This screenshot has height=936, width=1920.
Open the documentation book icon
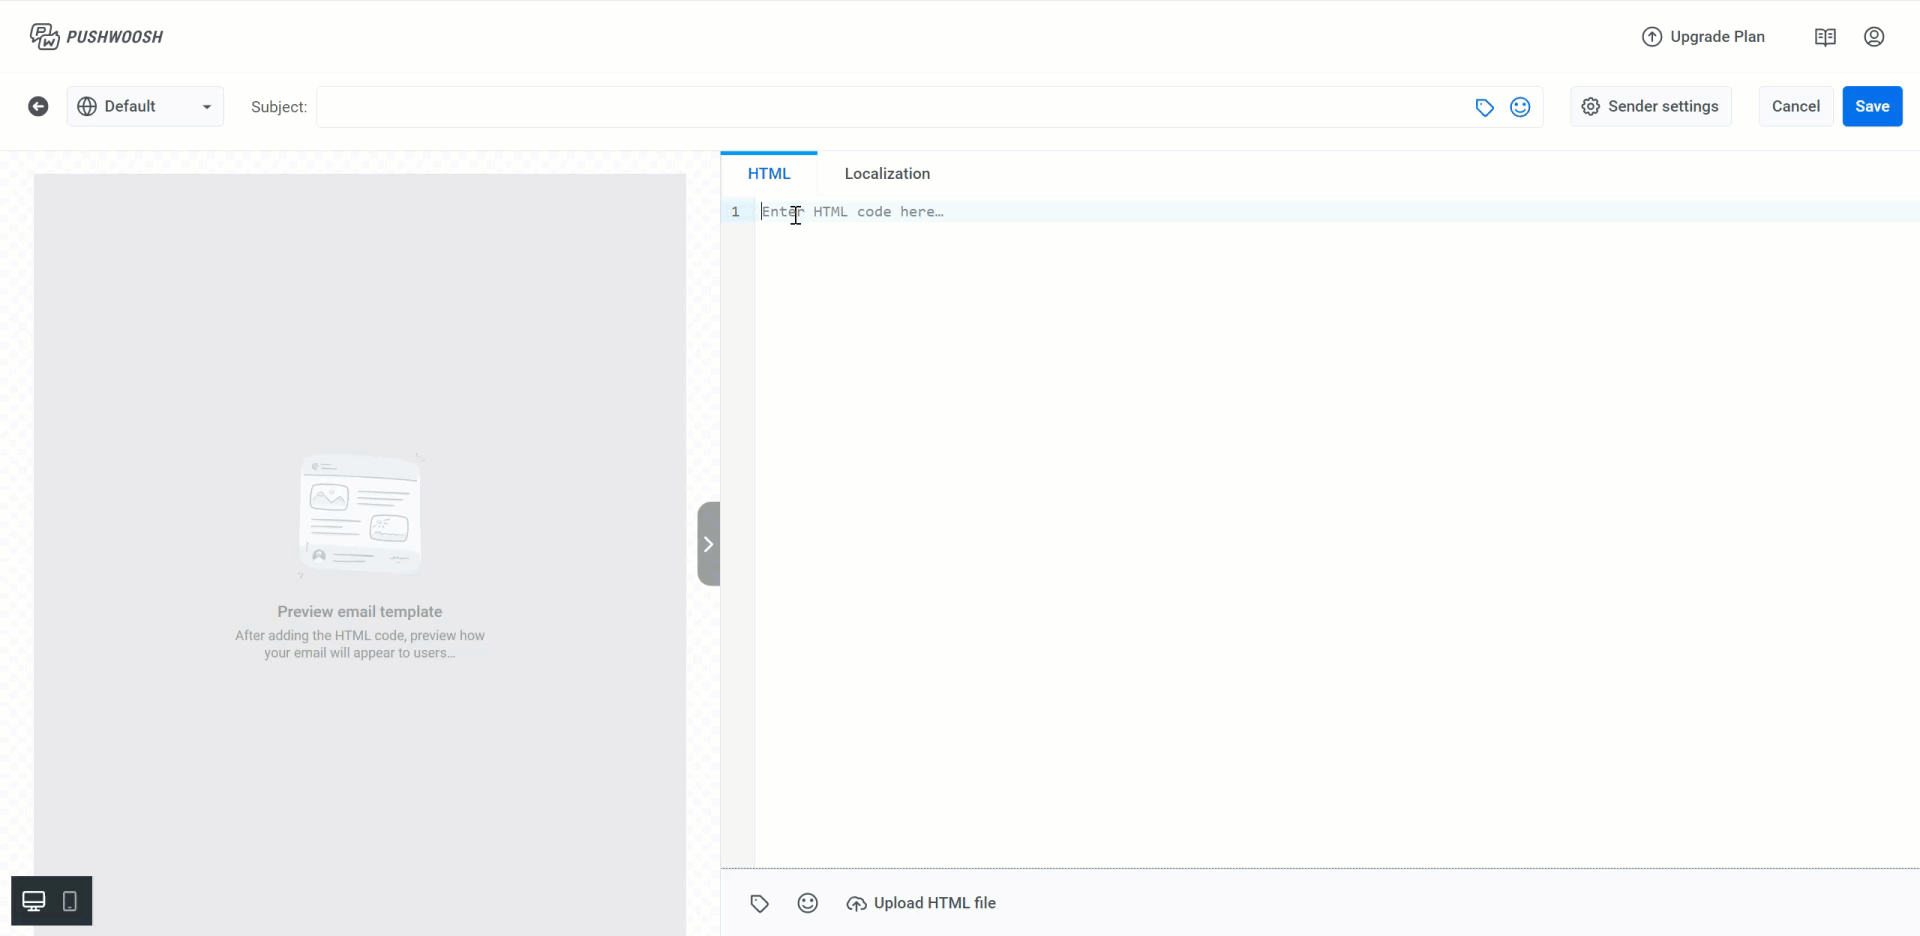(x=1825, y=37)
